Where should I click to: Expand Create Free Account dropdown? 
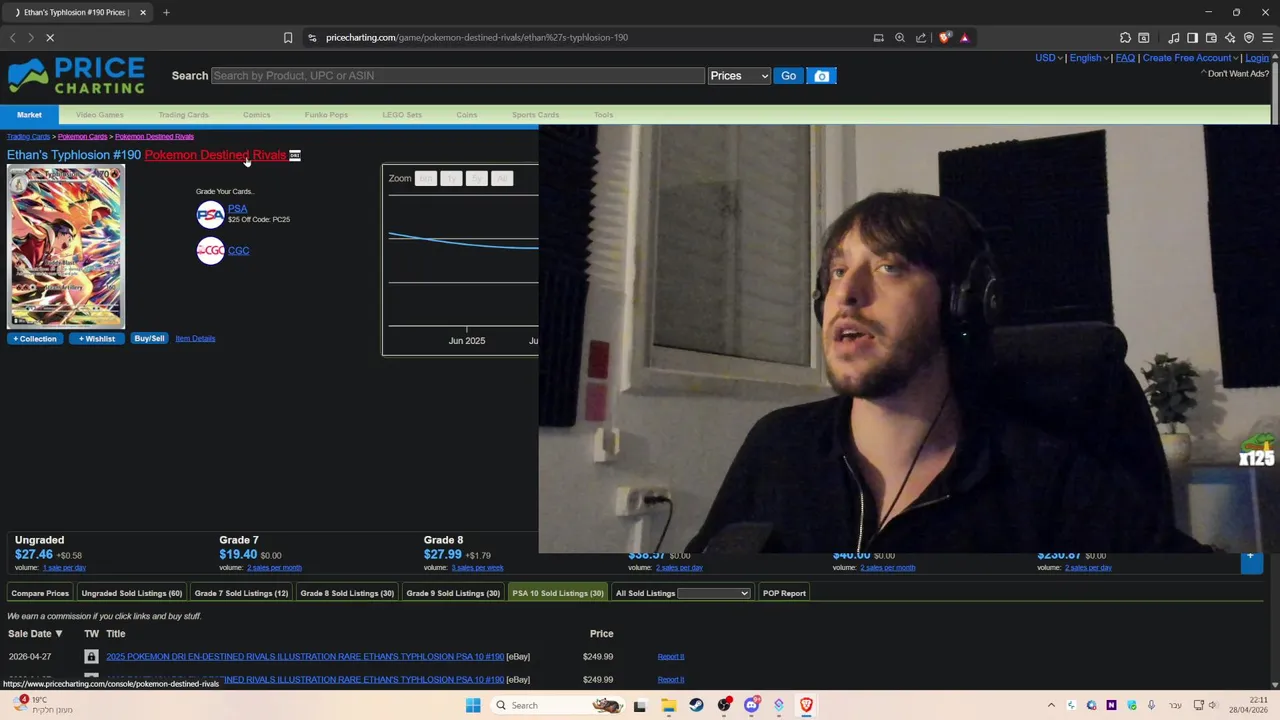(1191, 58)
